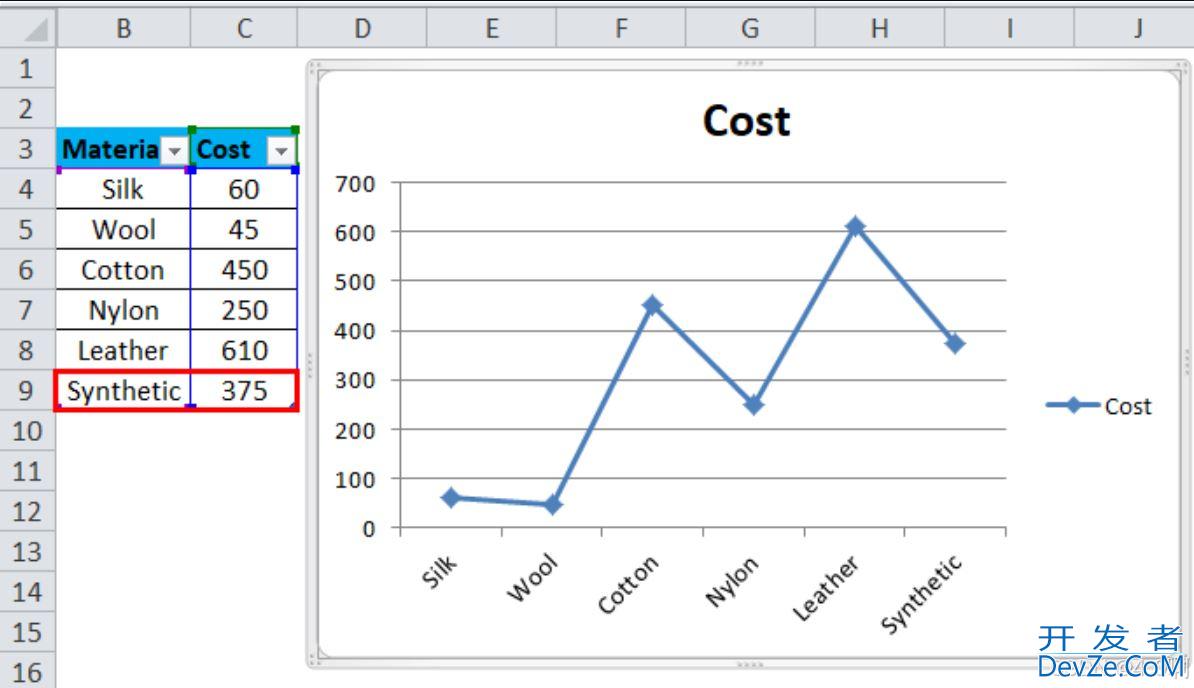Click the cell containing Wool
This screenshot has width=1194, height=688.
coord(123,230)
